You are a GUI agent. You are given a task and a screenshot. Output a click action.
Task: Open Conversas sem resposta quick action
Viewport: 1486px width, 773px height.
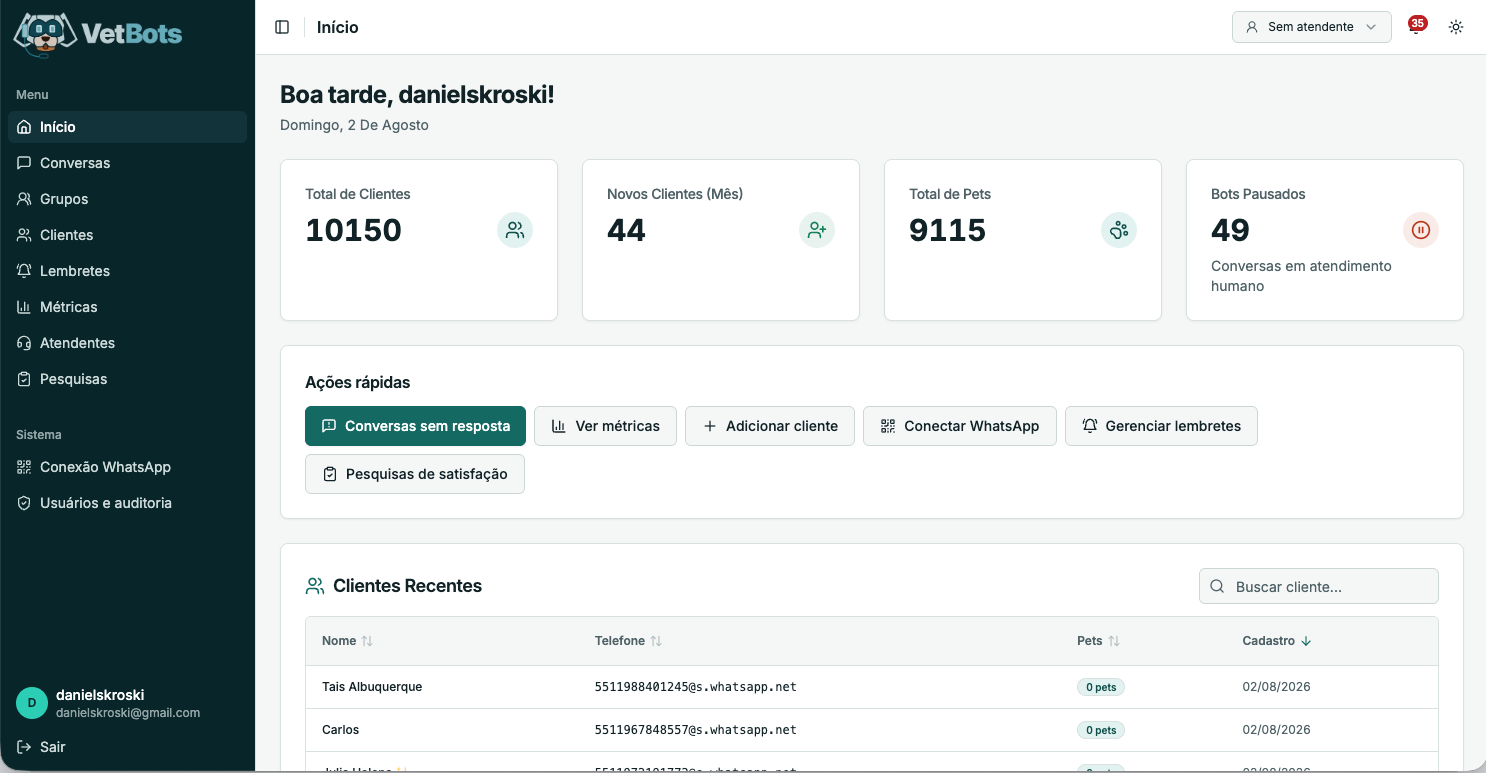pos(415,426)
